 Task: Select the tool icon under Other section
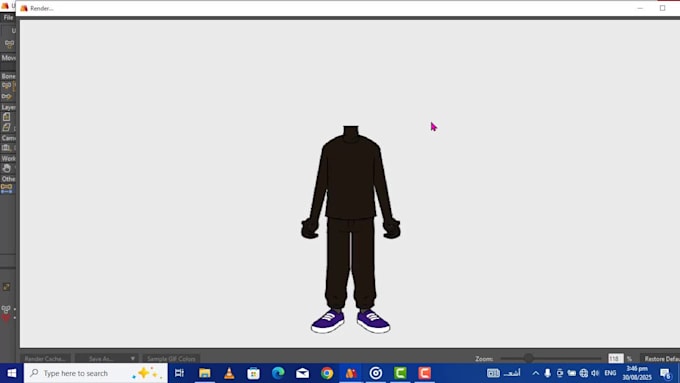(x=7, y=189)
